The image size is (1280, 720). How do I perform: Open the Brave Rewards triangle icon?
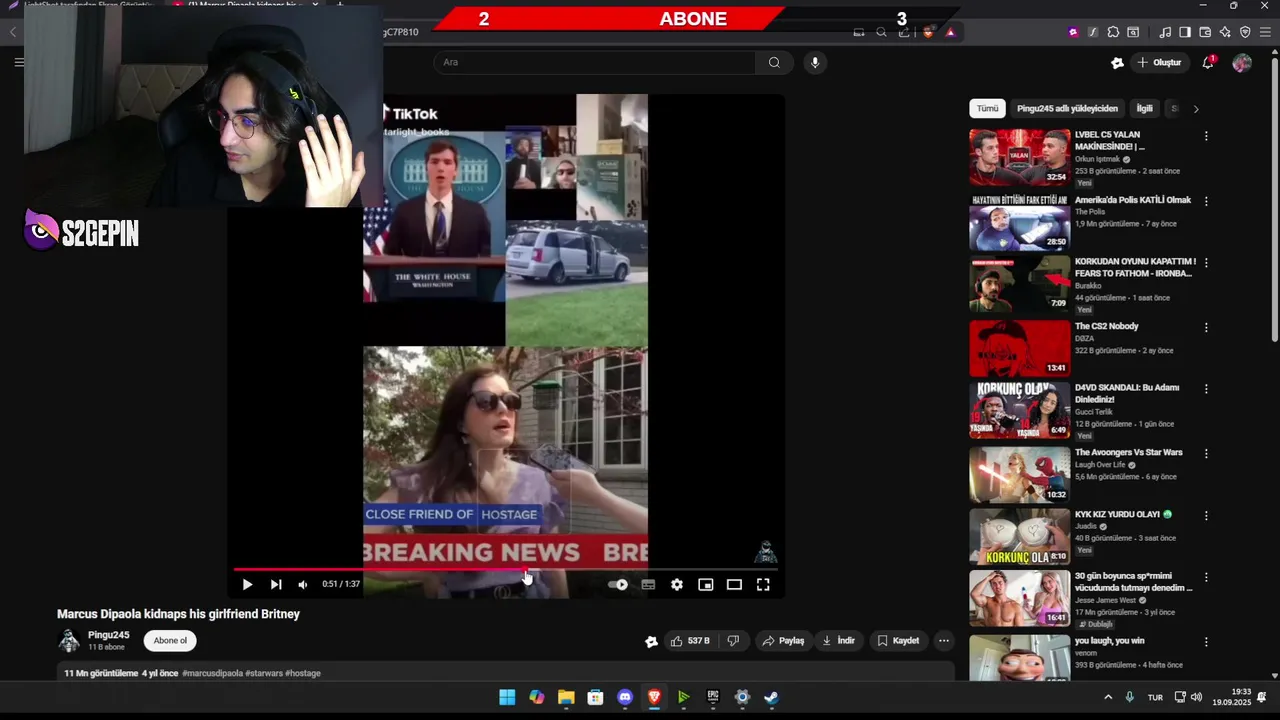(x=950, y=32)
